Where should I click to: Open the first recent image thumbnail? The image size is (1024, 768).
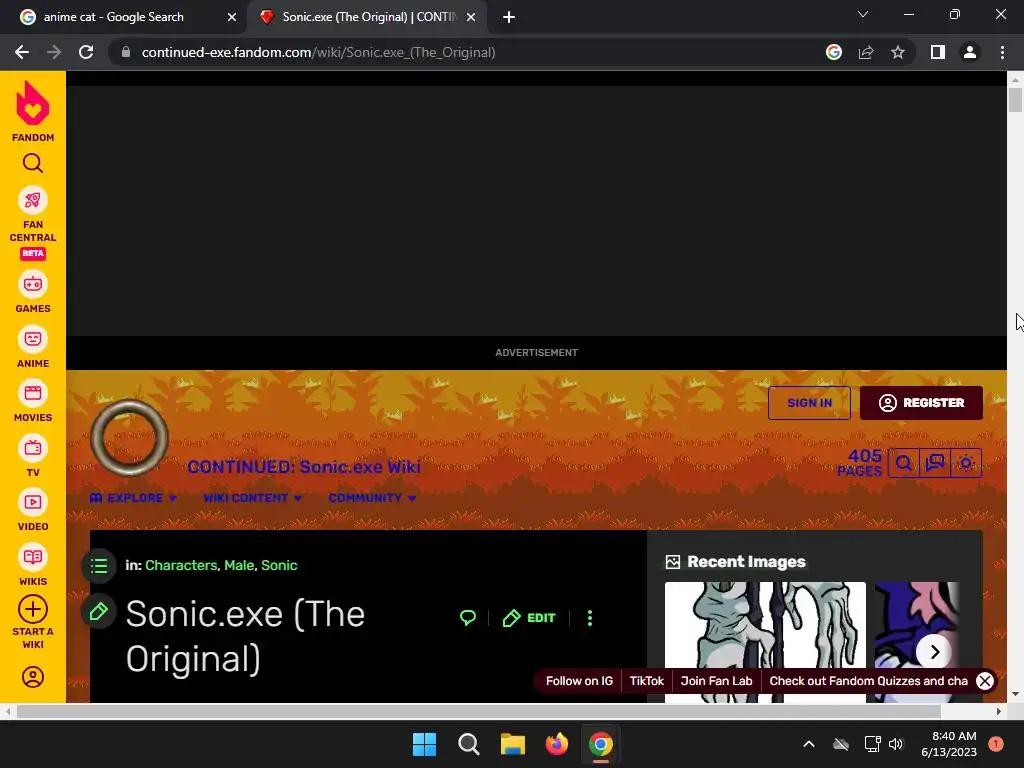765,642
